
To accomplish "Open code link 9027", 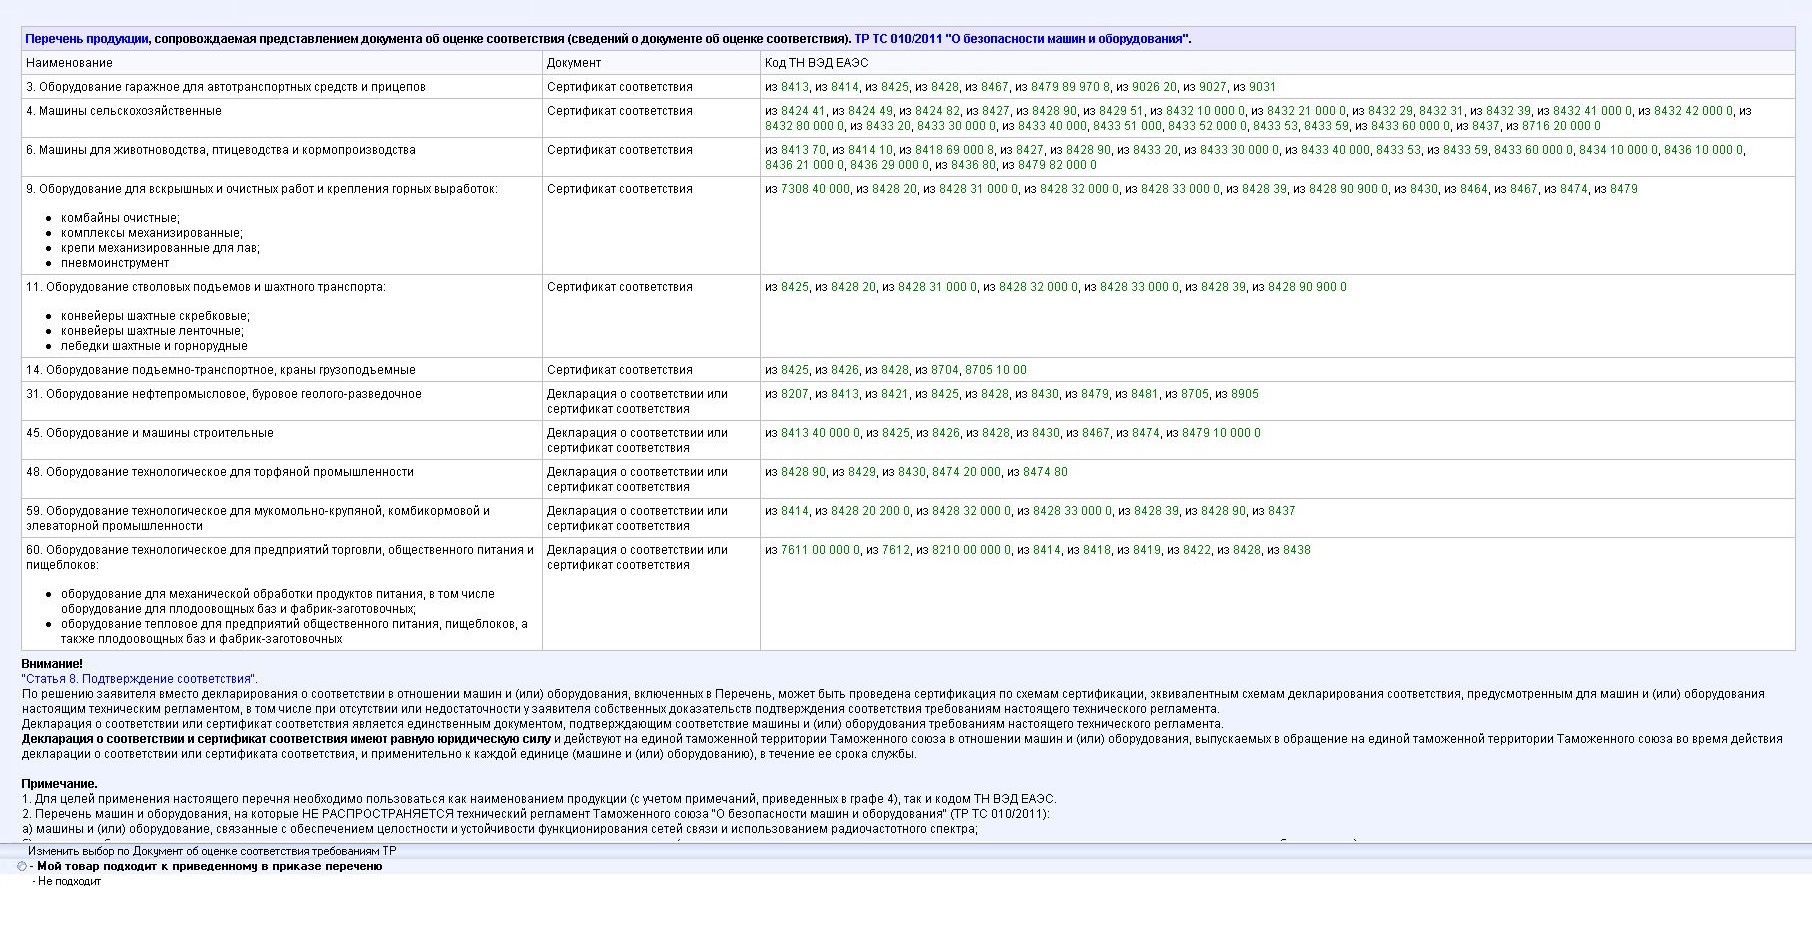I will pos(1212,87).
